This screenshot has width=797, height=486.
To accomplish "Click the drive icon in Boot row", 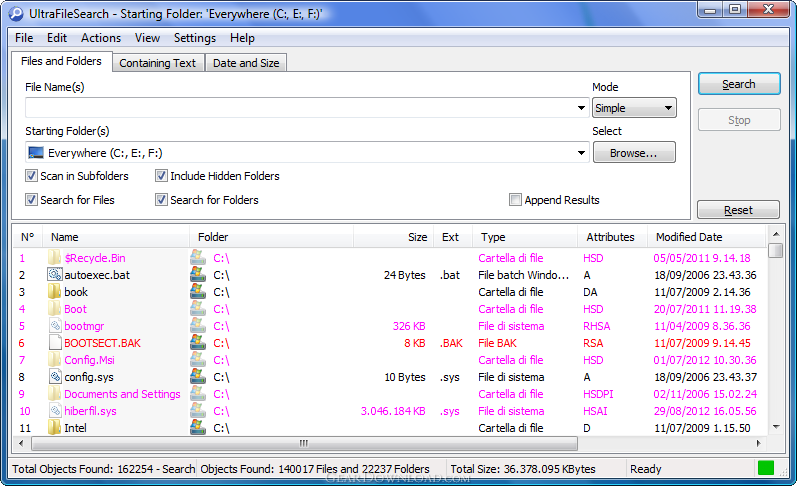I will pyautogui.click(x=198, y=309).
